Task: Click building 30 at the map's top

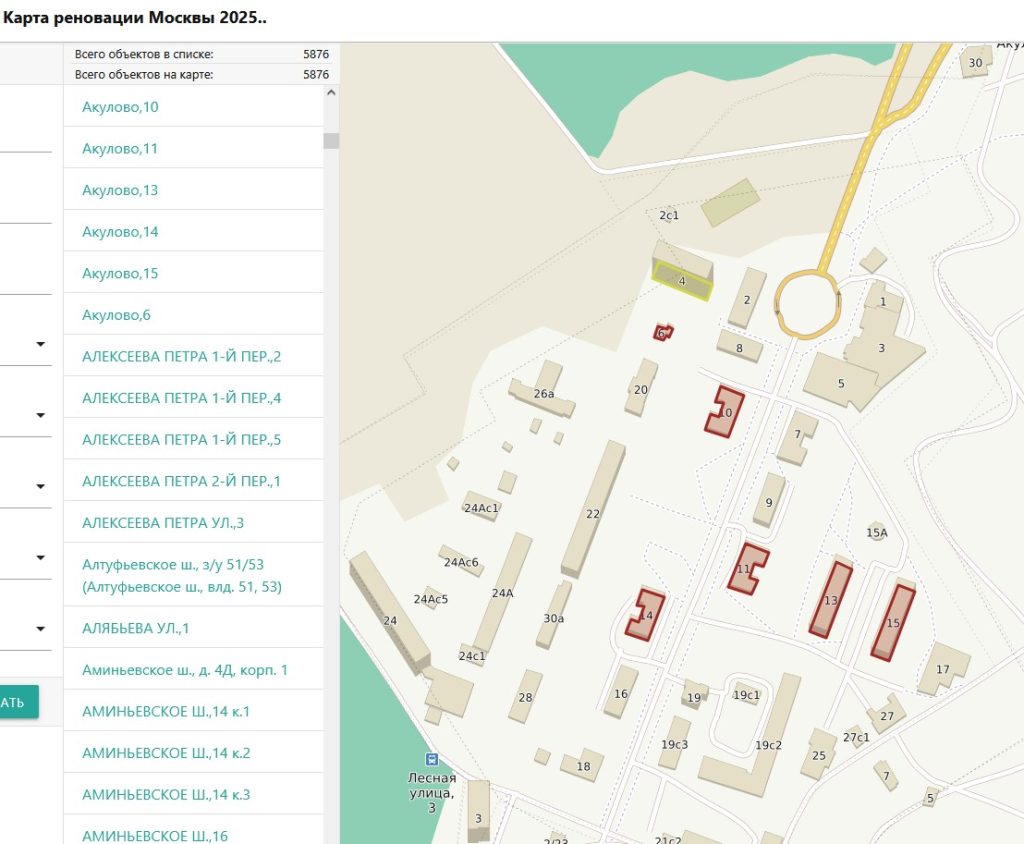Action: coord(976,62)
